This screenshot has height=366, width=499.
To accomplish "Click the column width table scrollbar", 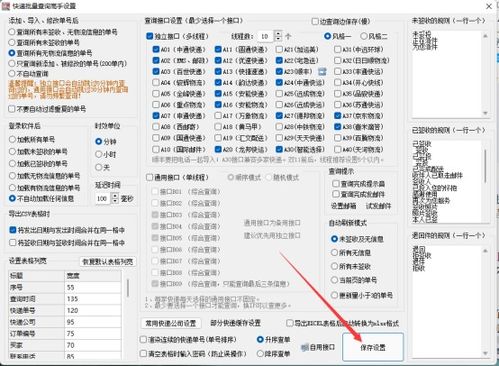I will pyautogui.click(x=128, y=288).
